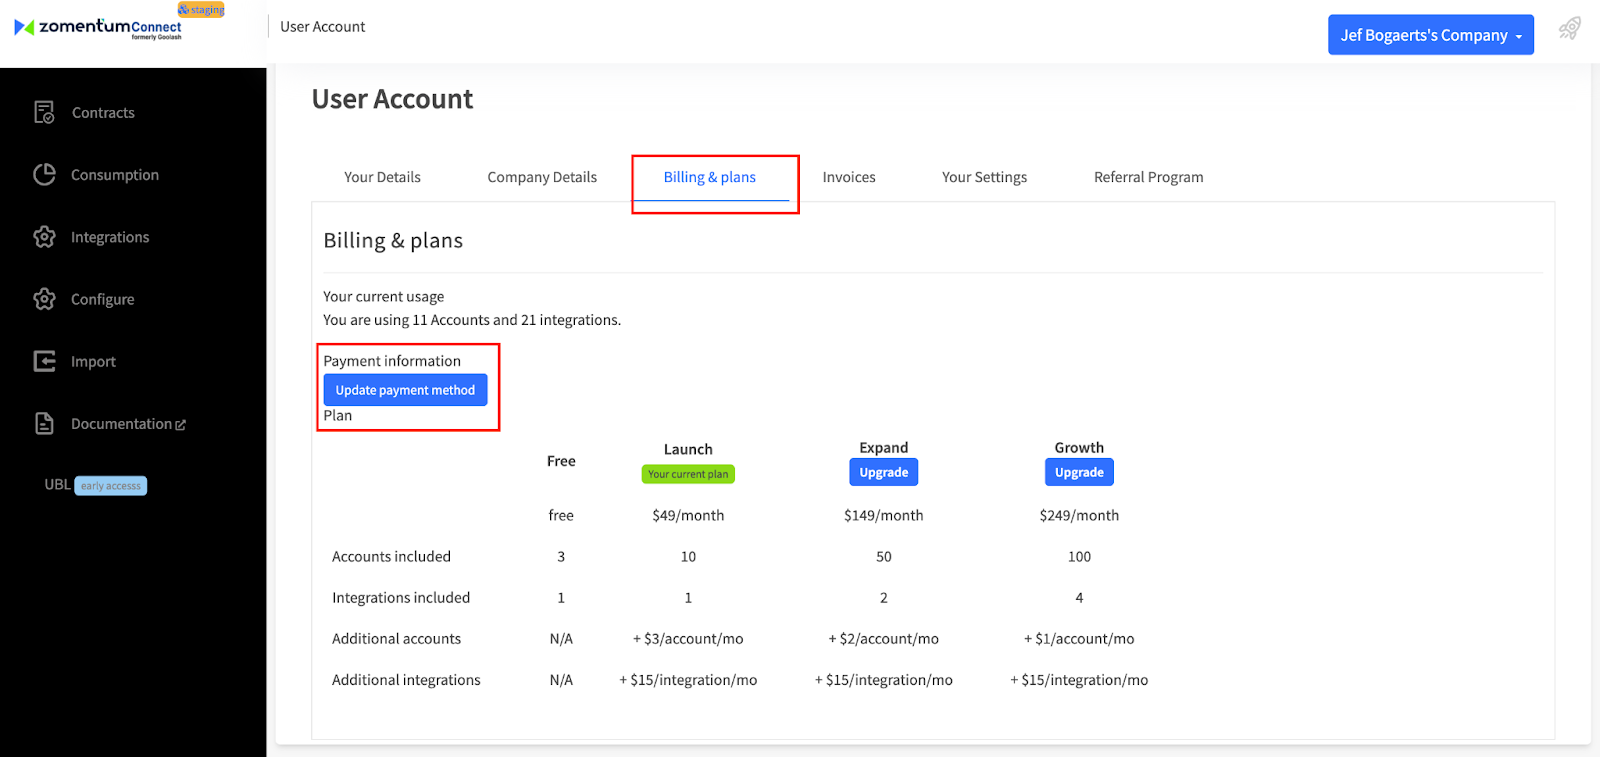Screen dimensions: 1600x757
Task: Click the Accounts included row label
Action: [x=391, y=556]
